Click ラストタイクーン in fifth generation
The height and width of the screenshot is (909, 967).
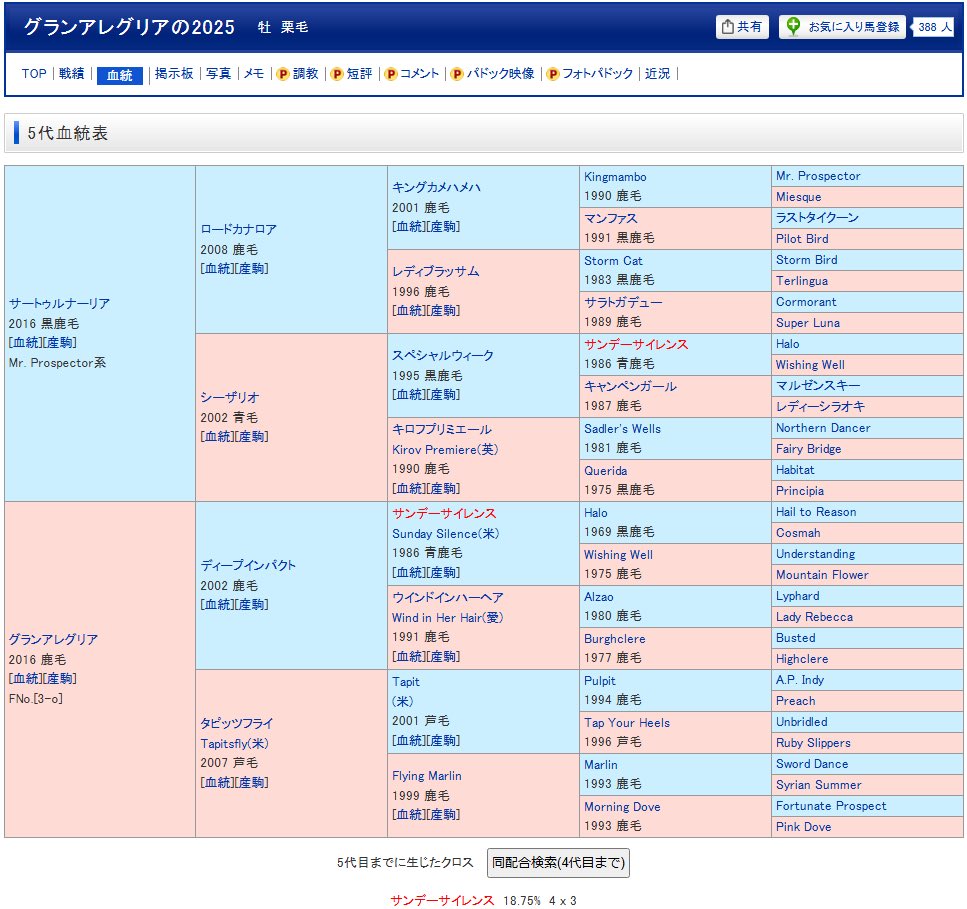point(817,217)
